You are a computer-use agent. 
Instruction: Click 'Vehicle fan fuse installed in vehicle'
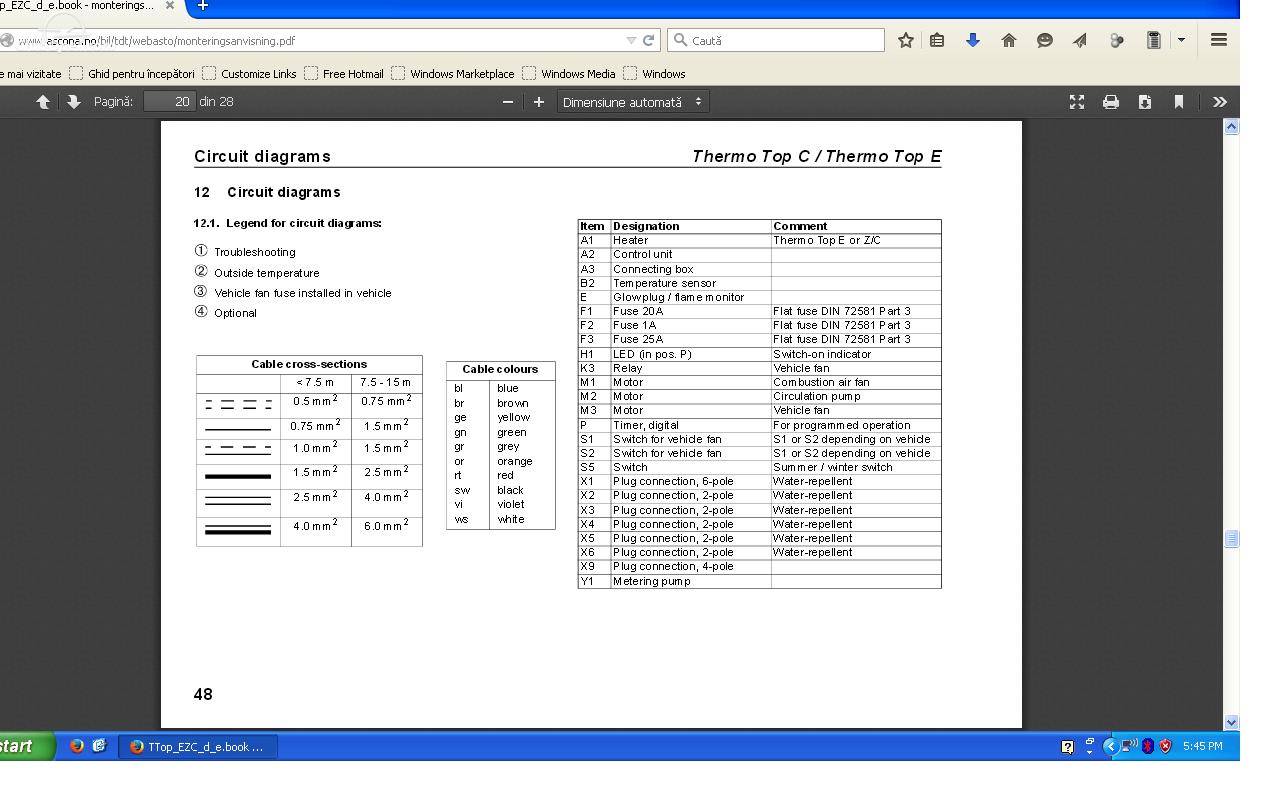pyautogui.click(x=303, y=293)
